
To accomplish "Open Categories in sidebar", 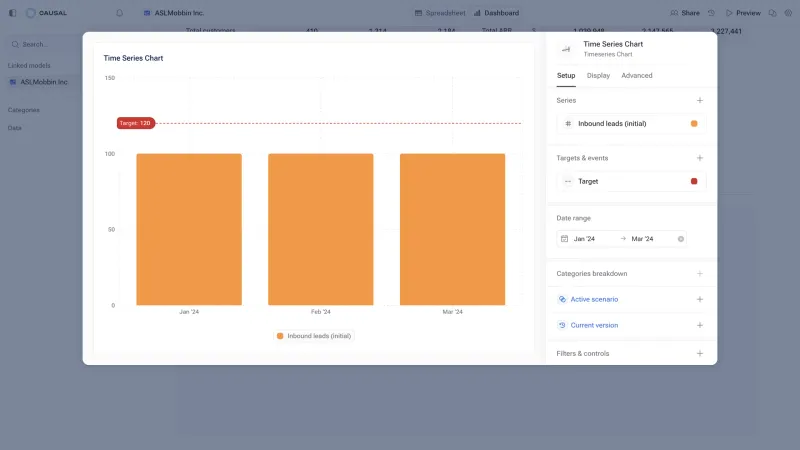I will pos(23,110).
